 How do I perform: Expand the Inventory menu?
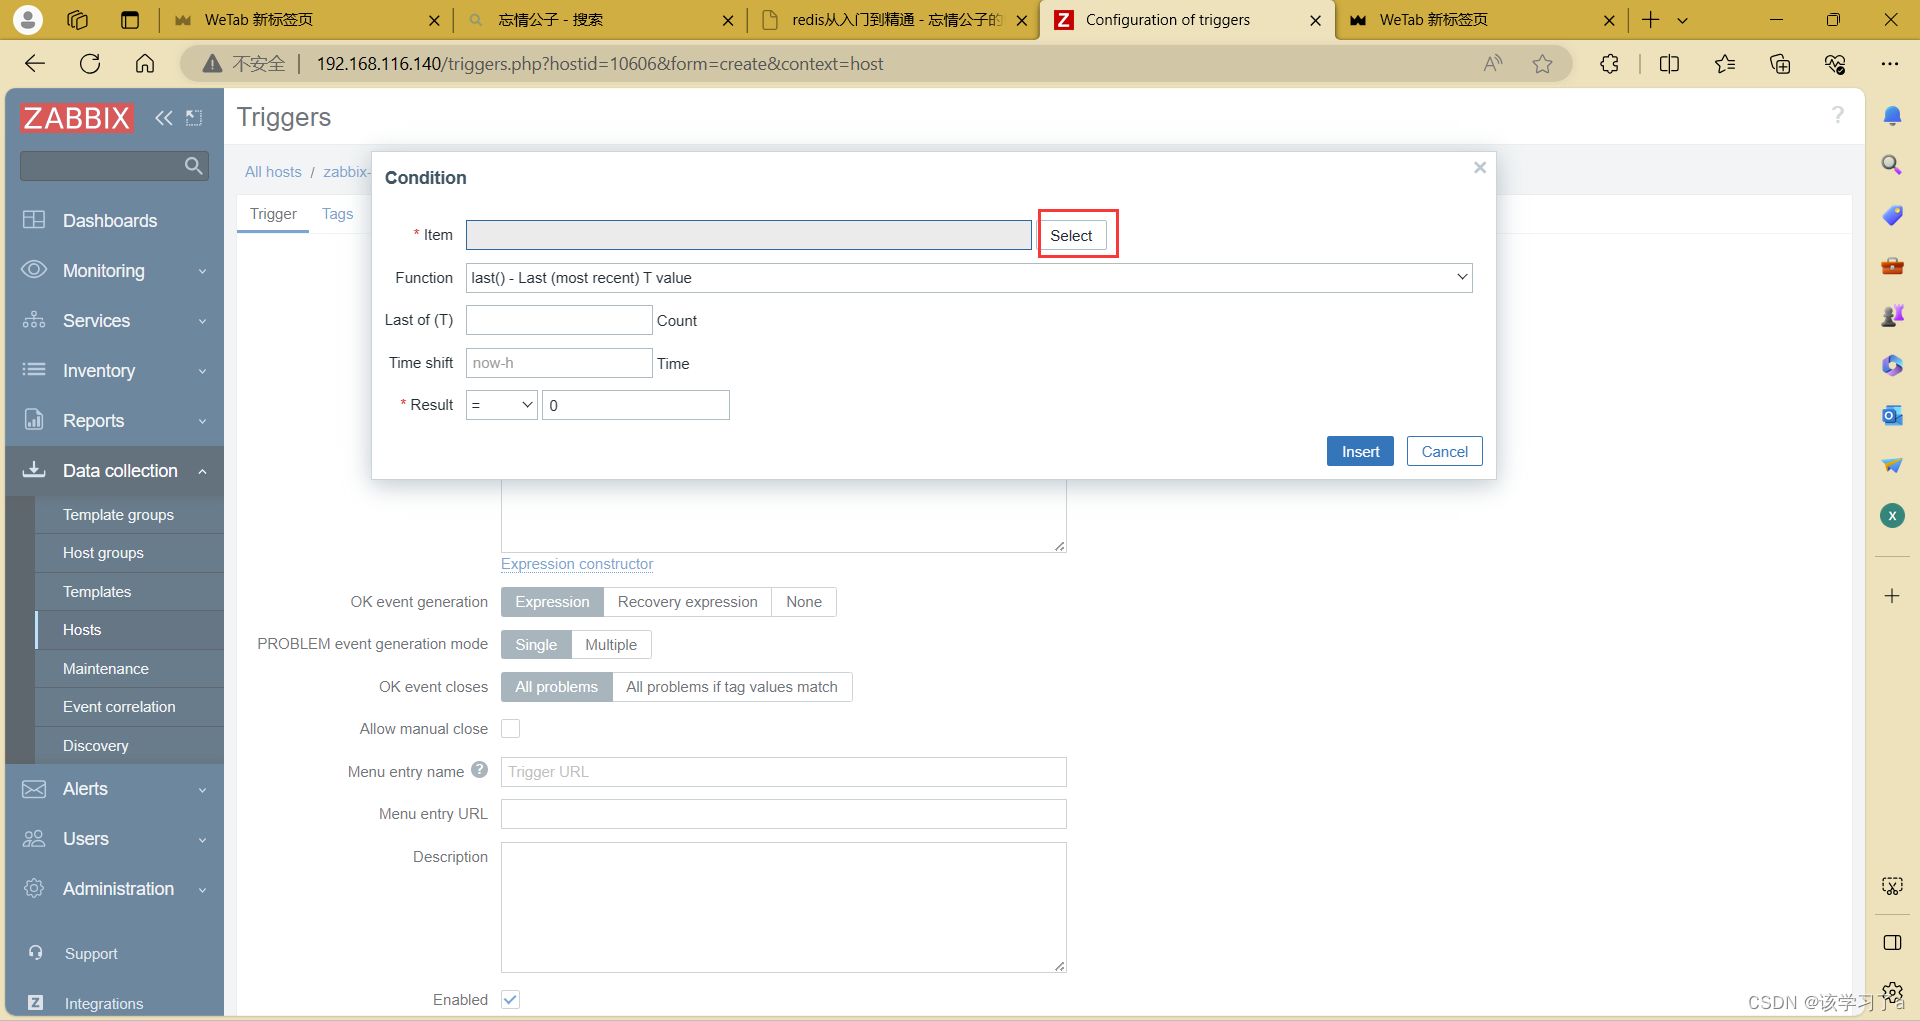coord(114,371)
